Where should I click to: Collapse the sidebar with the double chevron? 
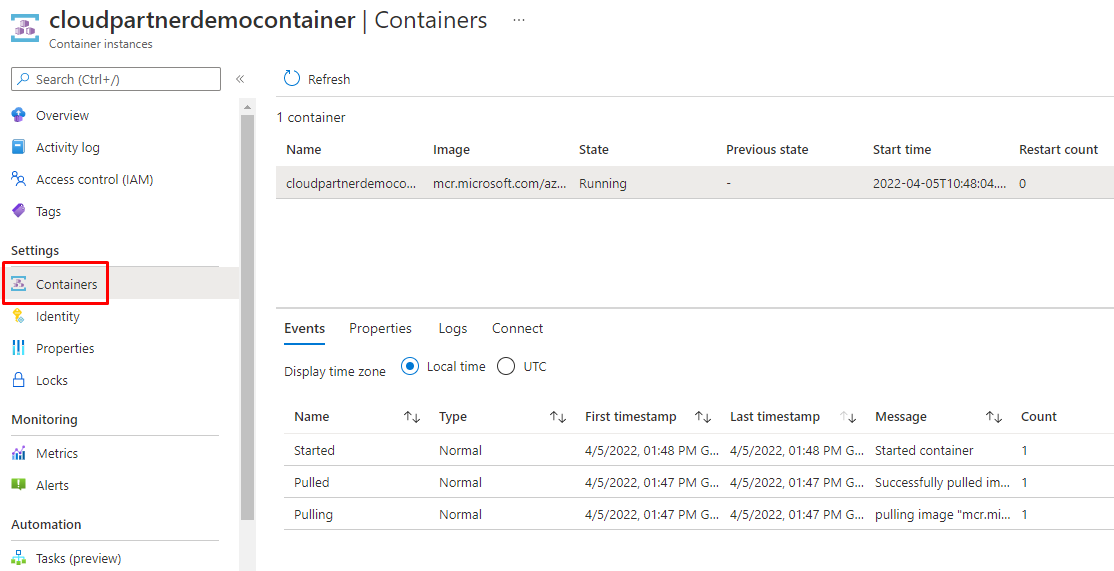coord(240,79)
